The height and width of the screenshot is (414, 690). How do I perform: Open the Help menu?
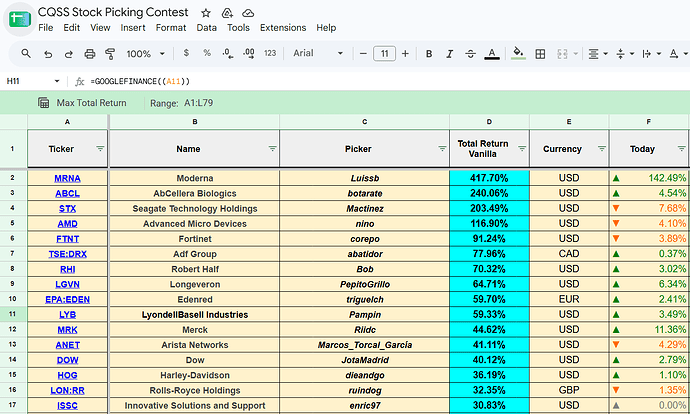326,28
